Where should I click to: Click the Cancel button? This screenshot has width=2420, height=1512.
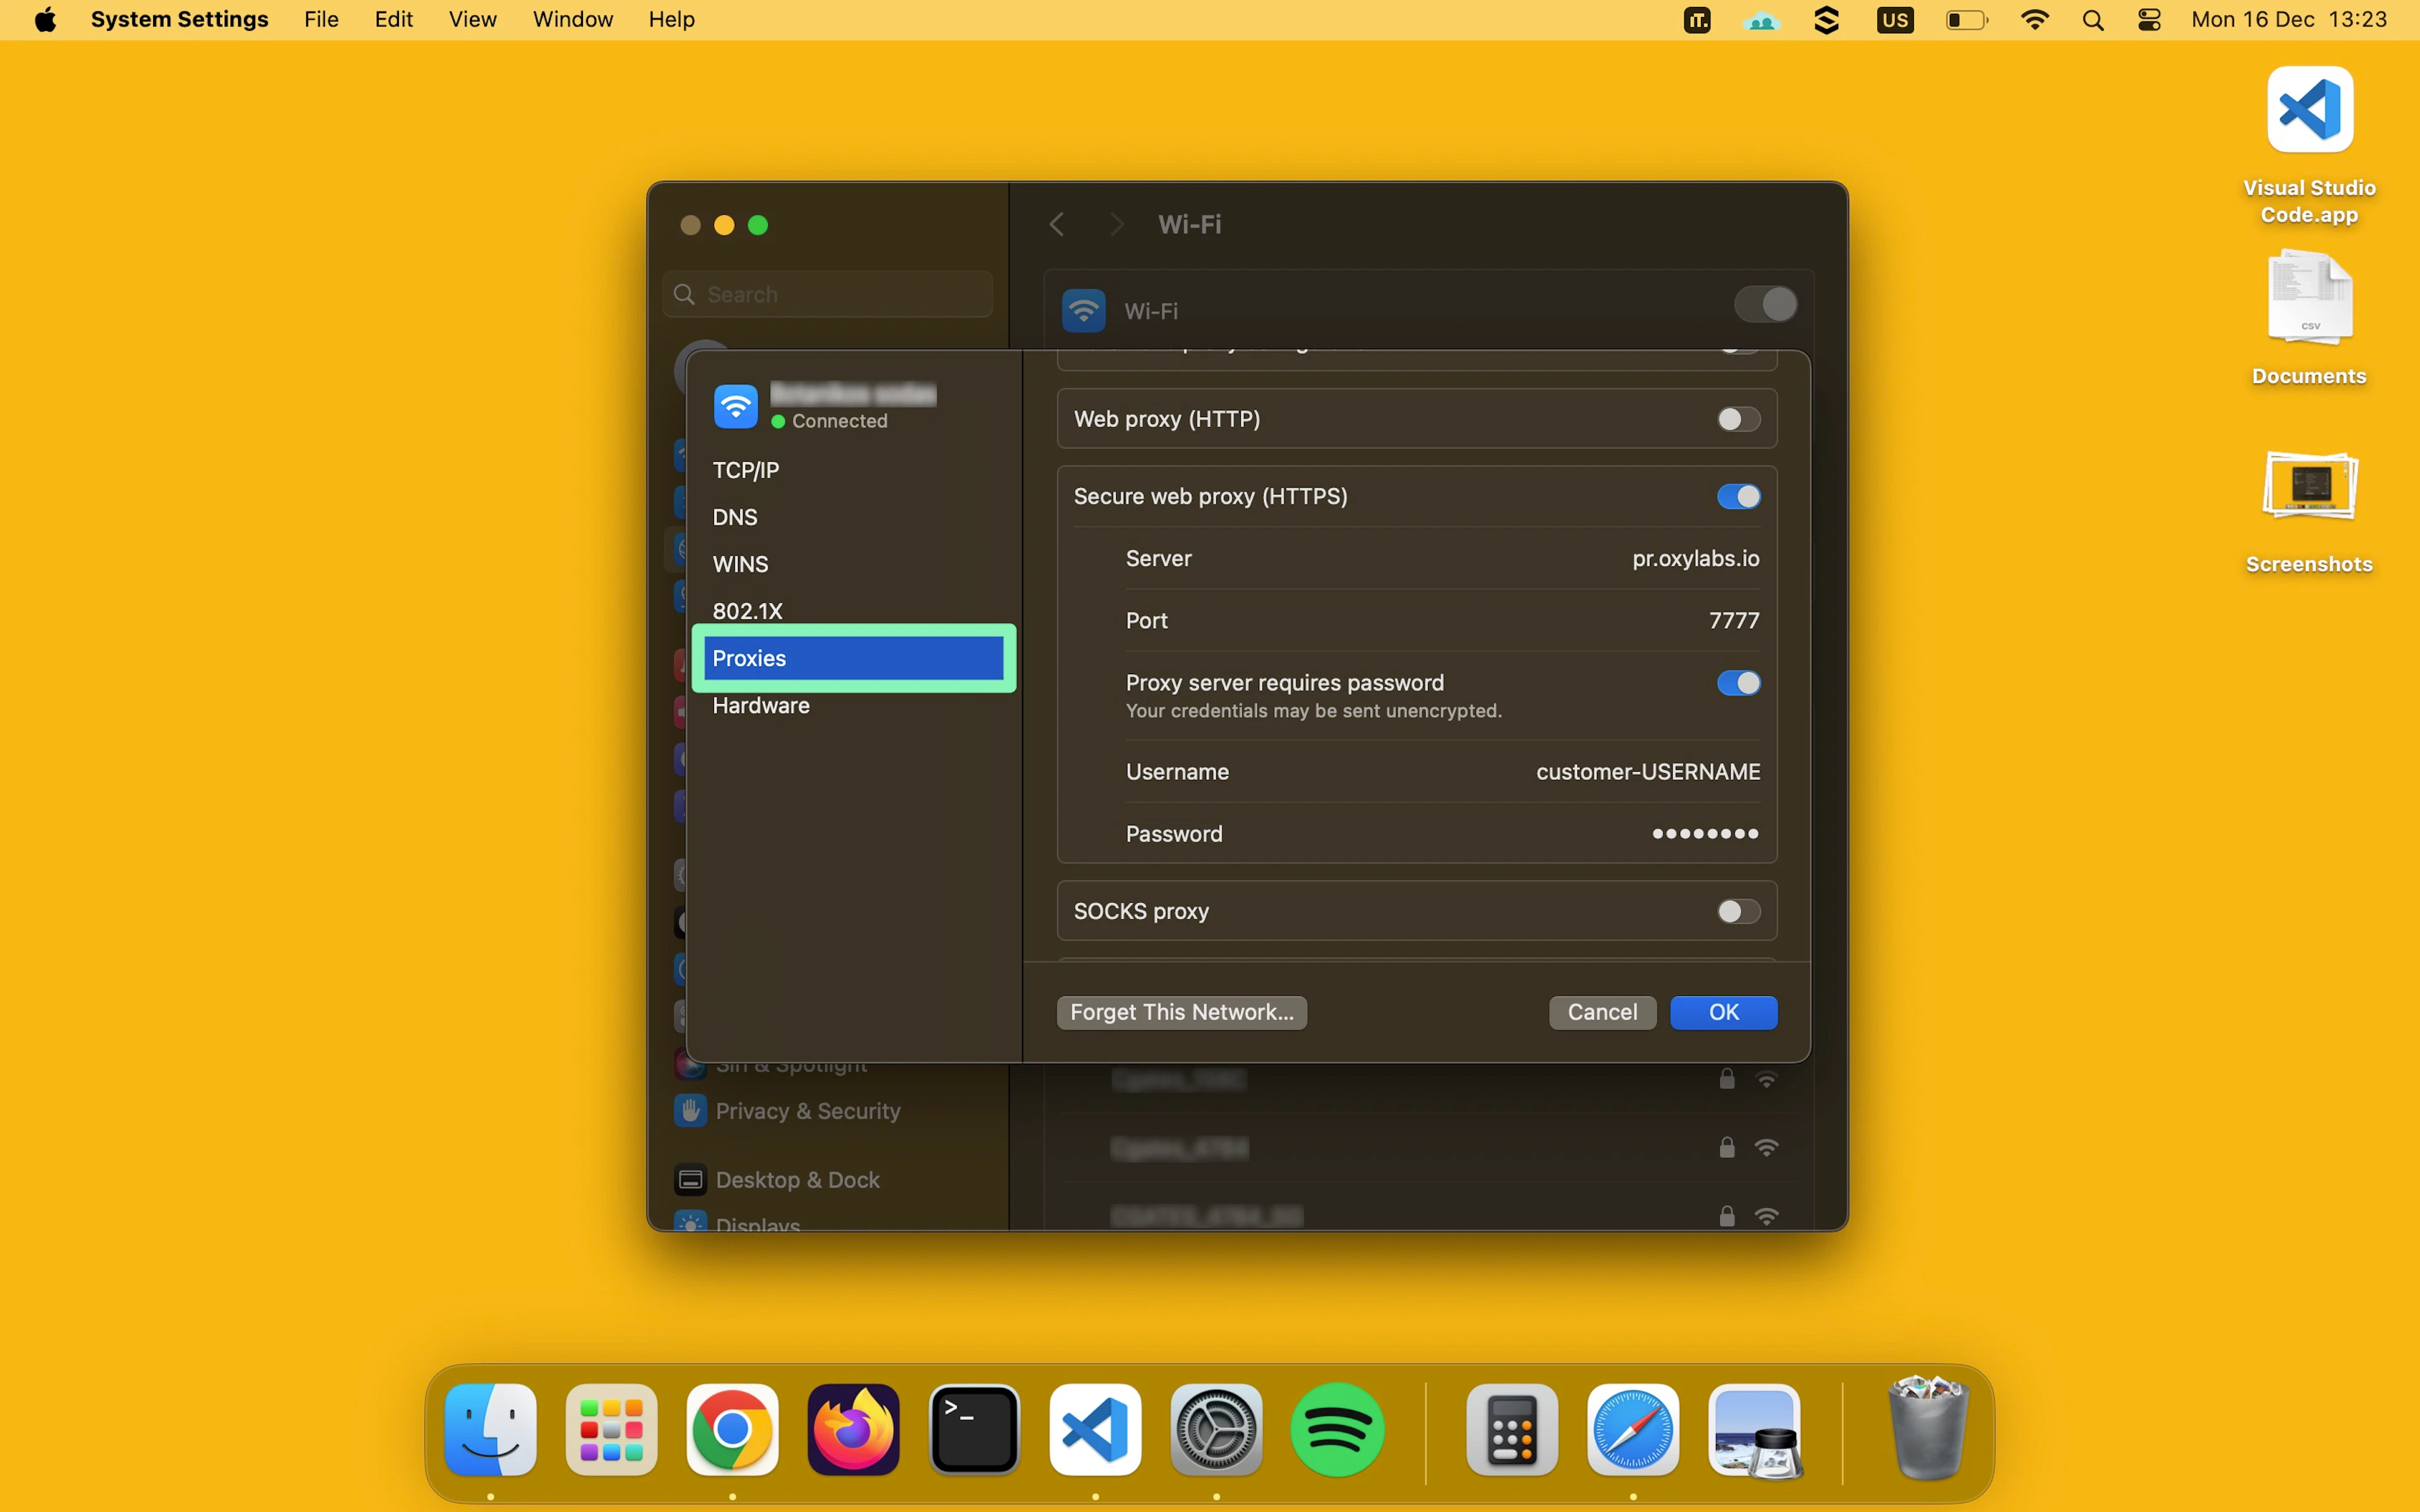[1602, 1012]
